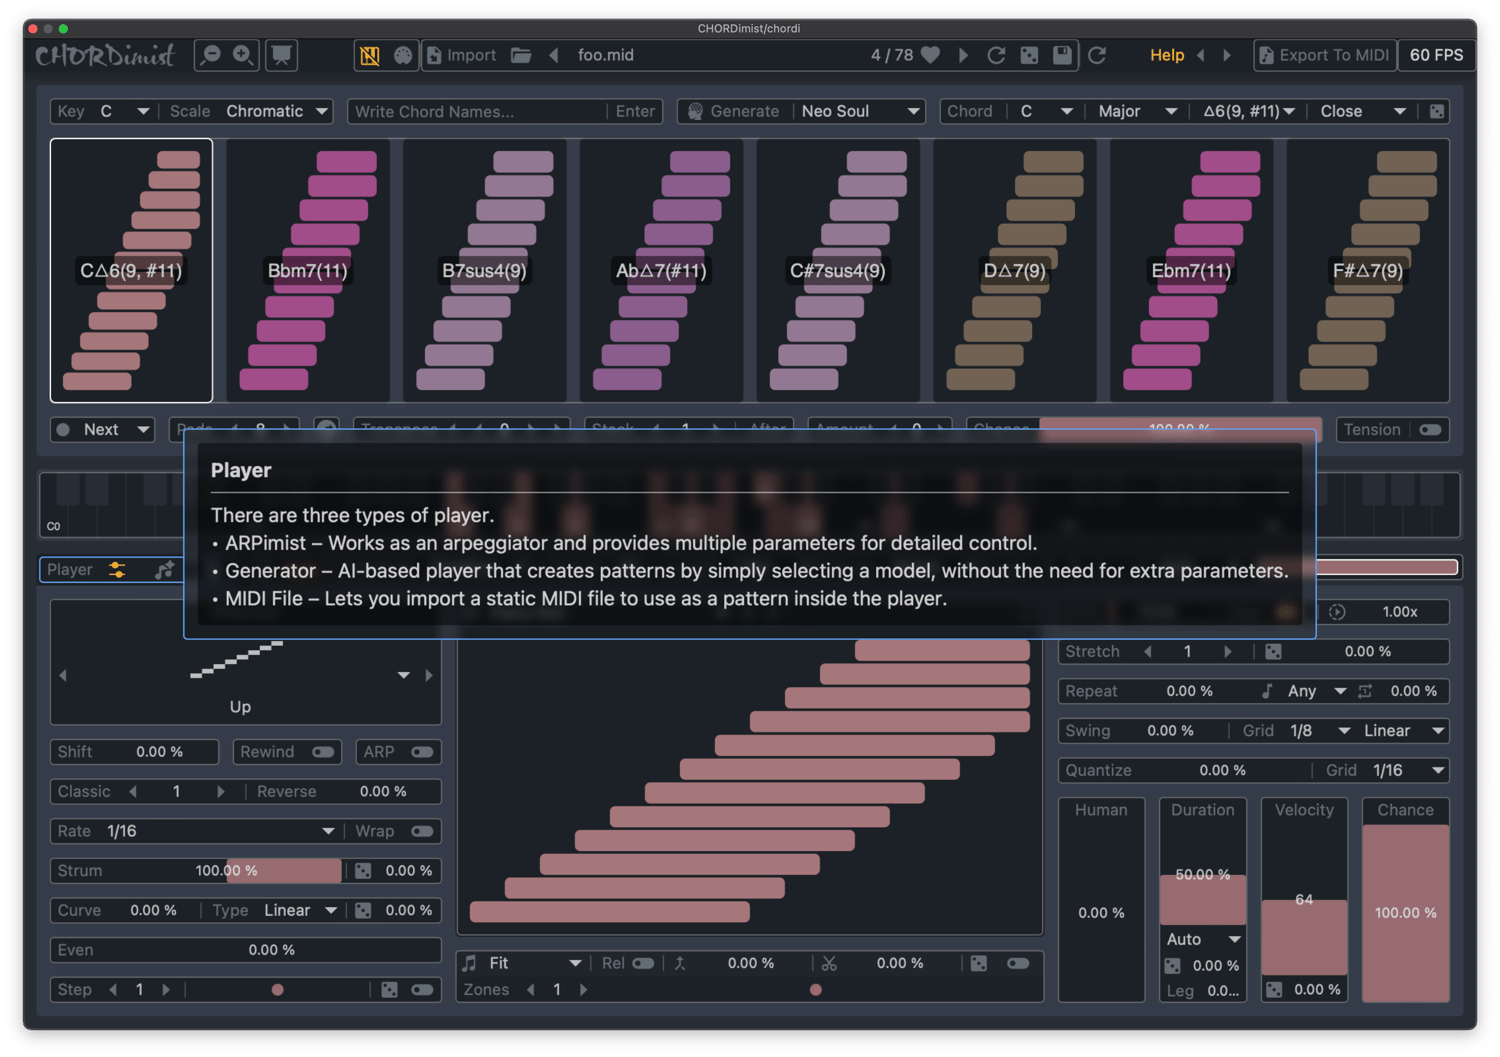Screen dimensions: 1500x1057
Task: Open the Duration Auto dropdown
Action: tap(1203, 939)
